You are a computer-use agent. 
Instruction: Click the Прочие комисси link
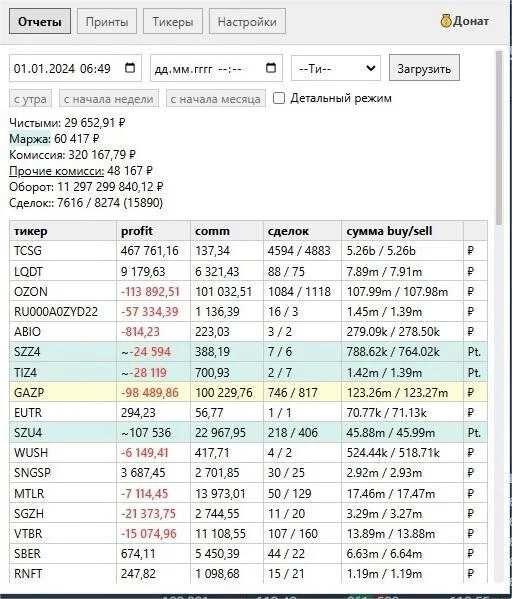(57, 171)
